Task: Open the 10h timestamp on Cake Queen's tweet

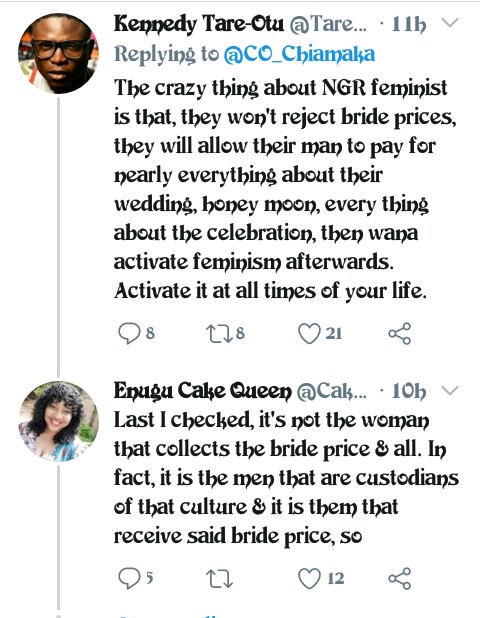Action: pos(409,391)
